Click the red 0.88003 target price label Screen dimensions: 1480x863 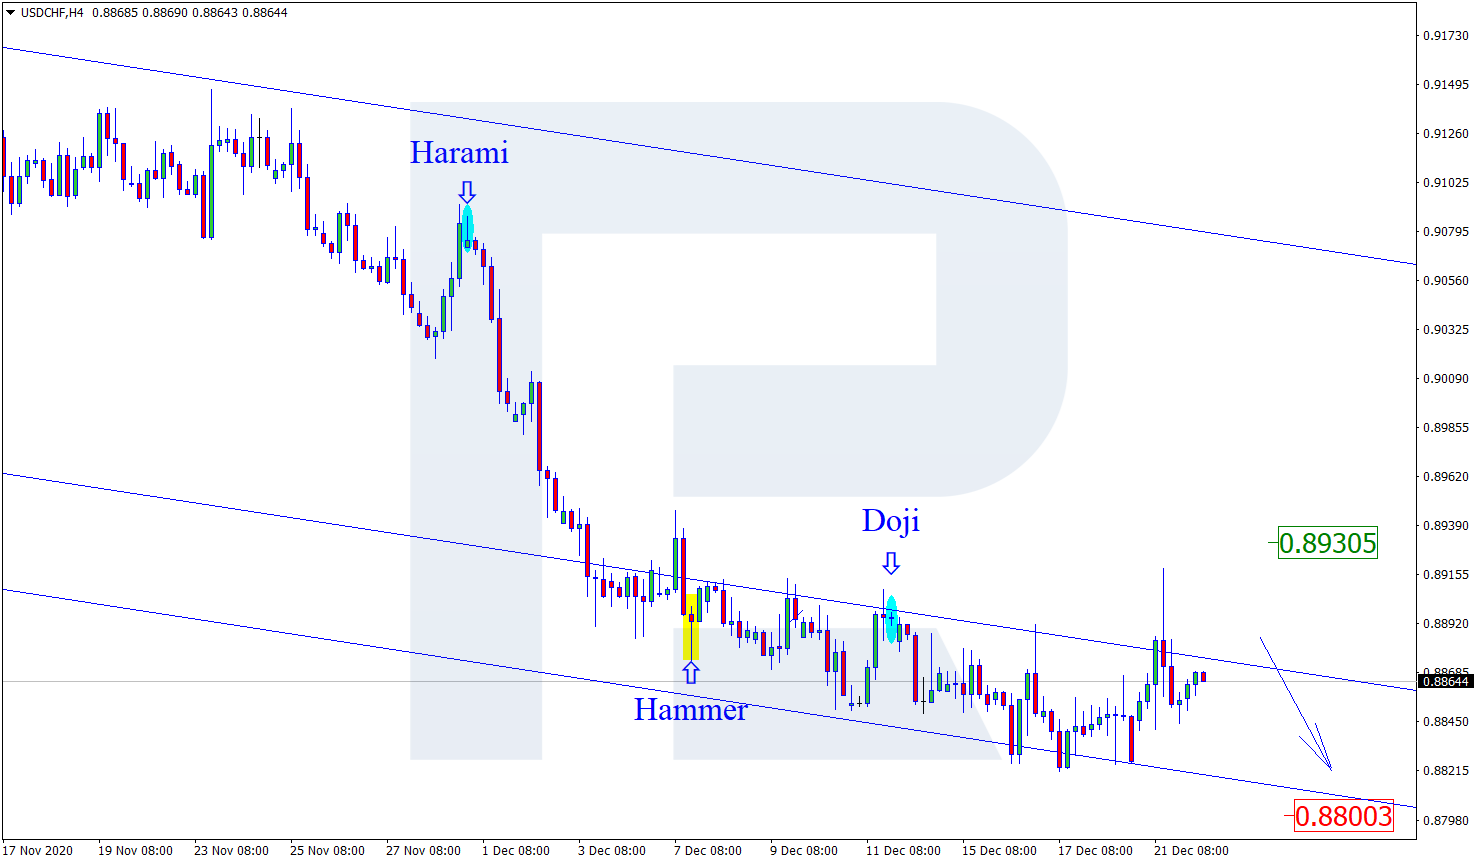(x=1343, y=816)
